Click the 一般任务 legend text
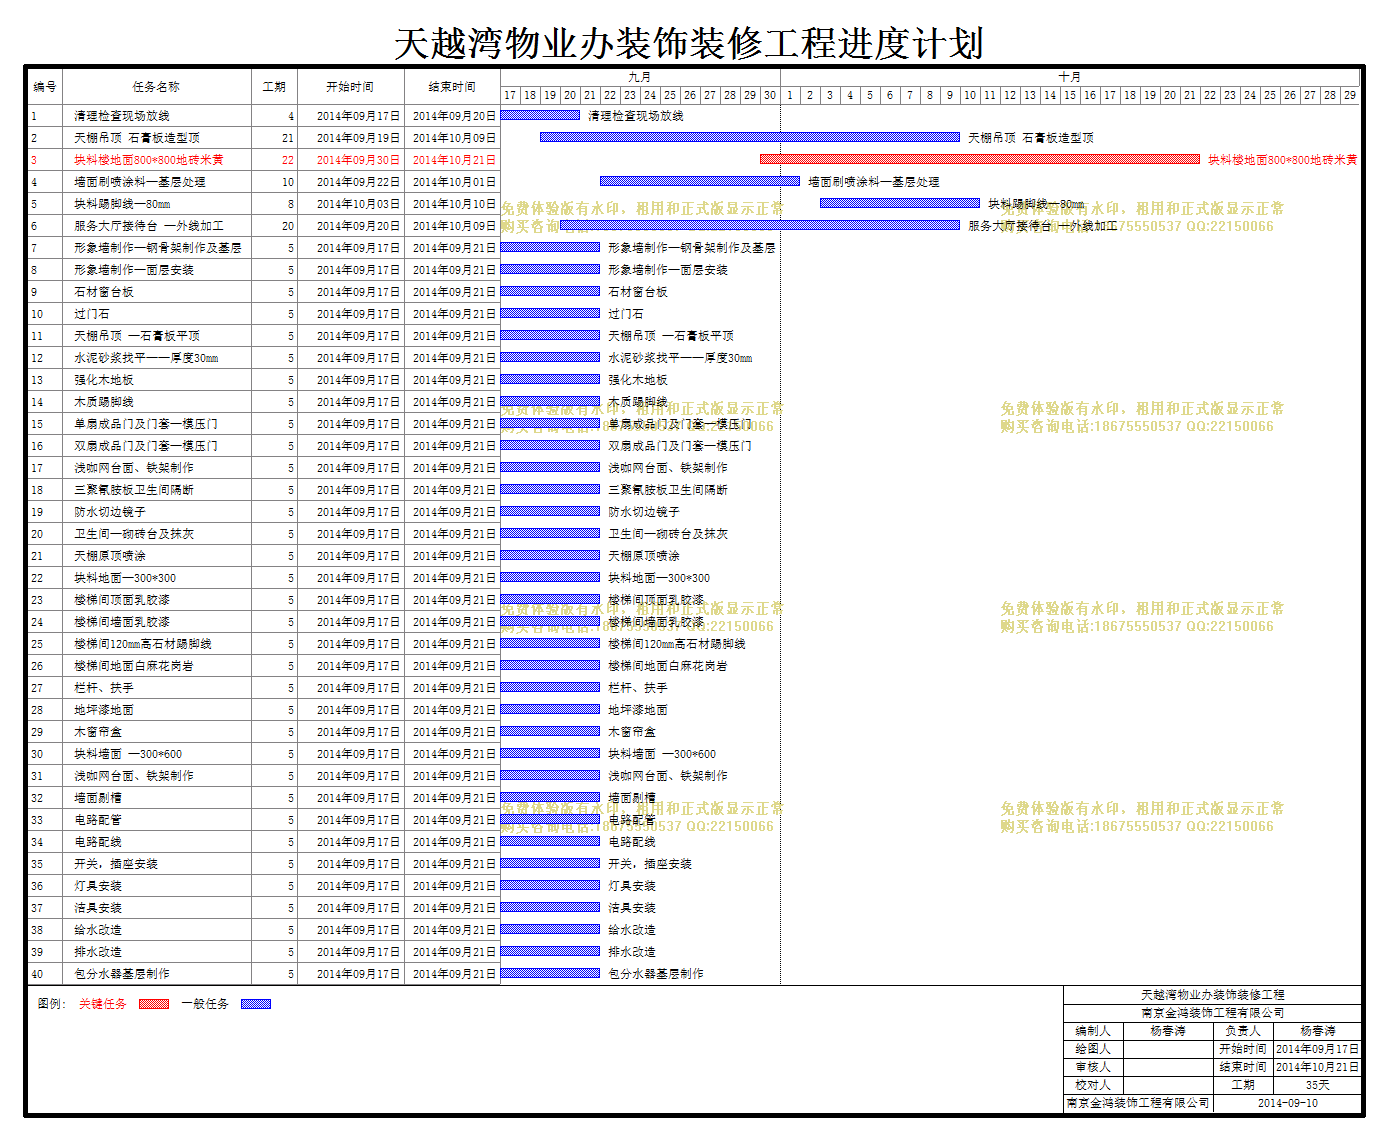1387x1139 pixels. pyautogui.click(x=205, y=1004)
